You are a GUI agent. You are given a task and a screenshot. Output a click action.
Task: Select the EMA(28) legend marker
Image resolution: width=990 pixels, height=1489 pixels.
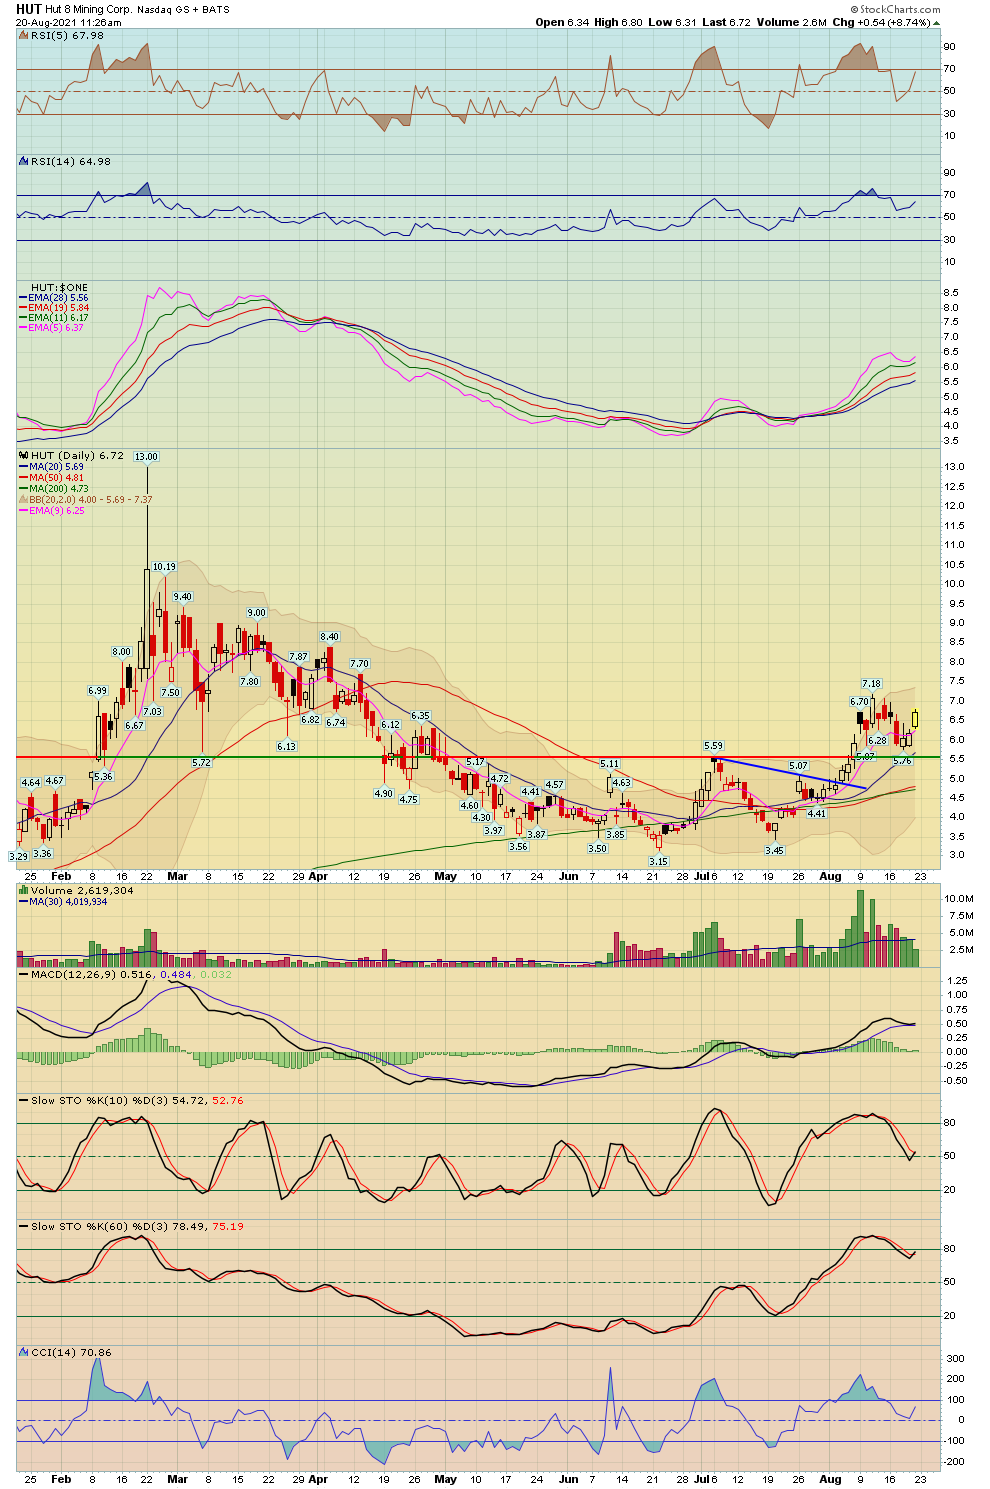coord(24,297)
